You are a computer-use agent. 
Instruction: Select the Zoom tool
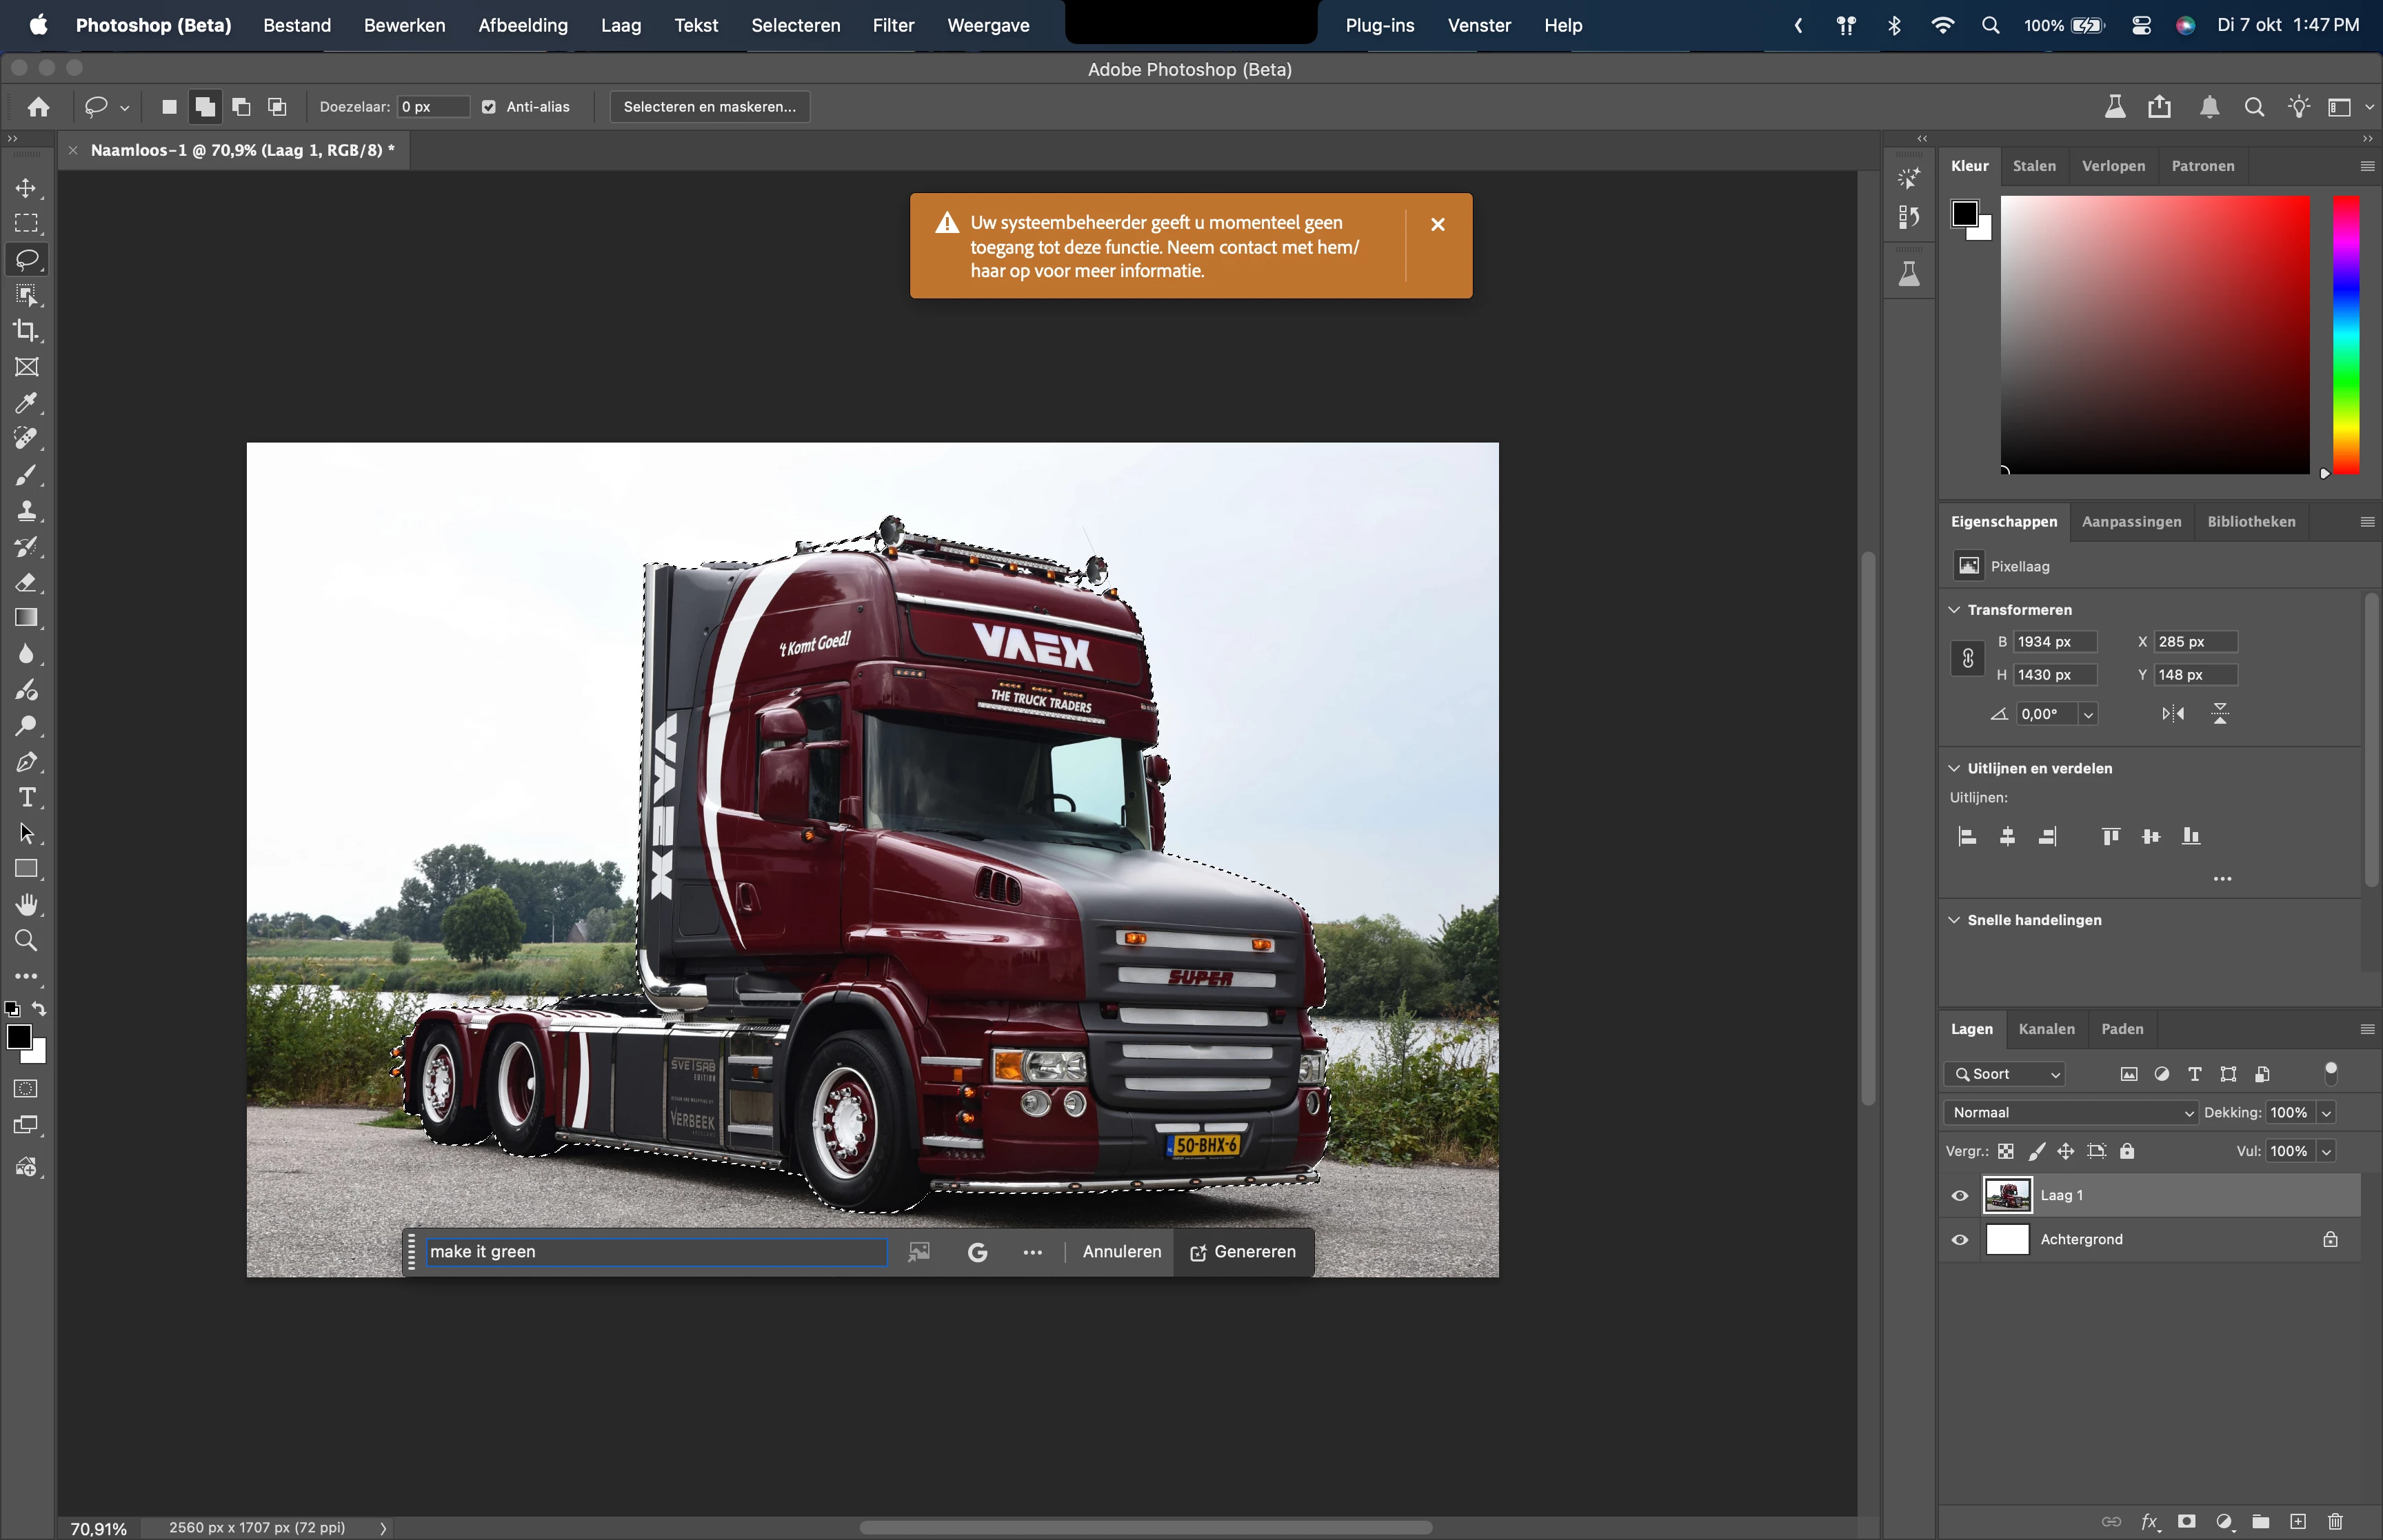click(x=26, y=940)
